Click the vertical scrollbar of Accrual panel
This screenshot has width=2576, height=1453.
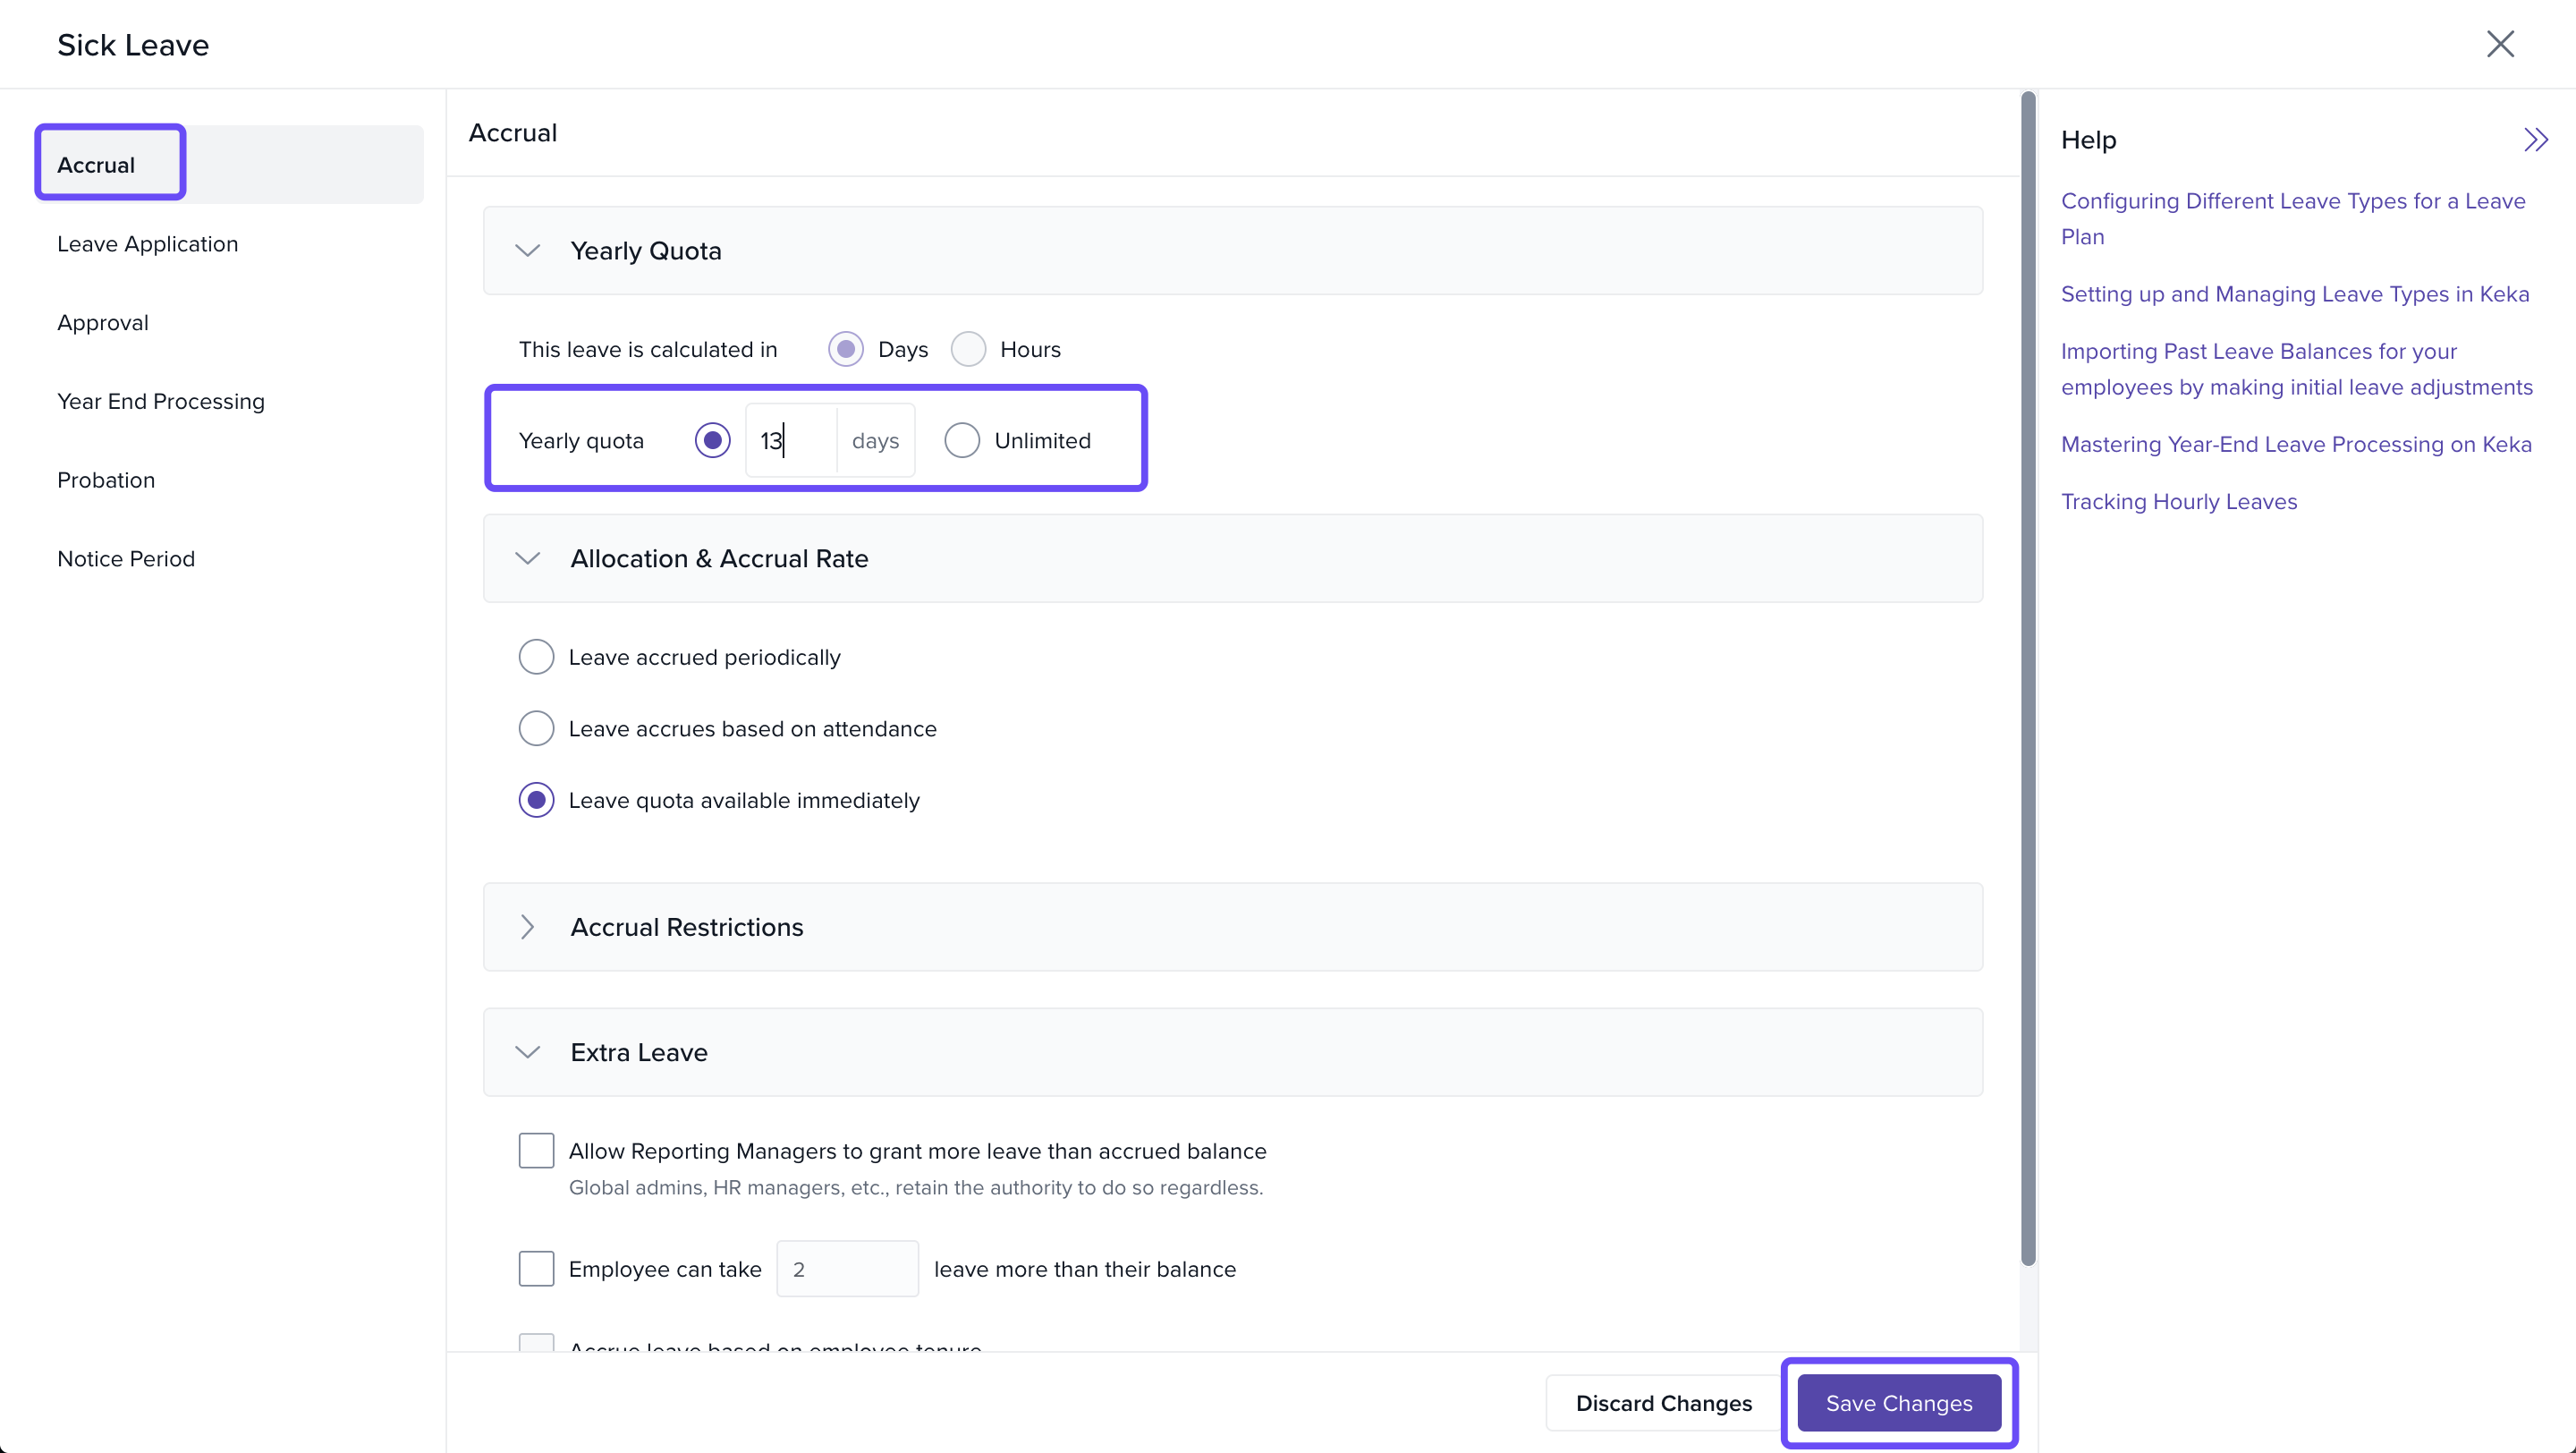[x=2027, y=680]
